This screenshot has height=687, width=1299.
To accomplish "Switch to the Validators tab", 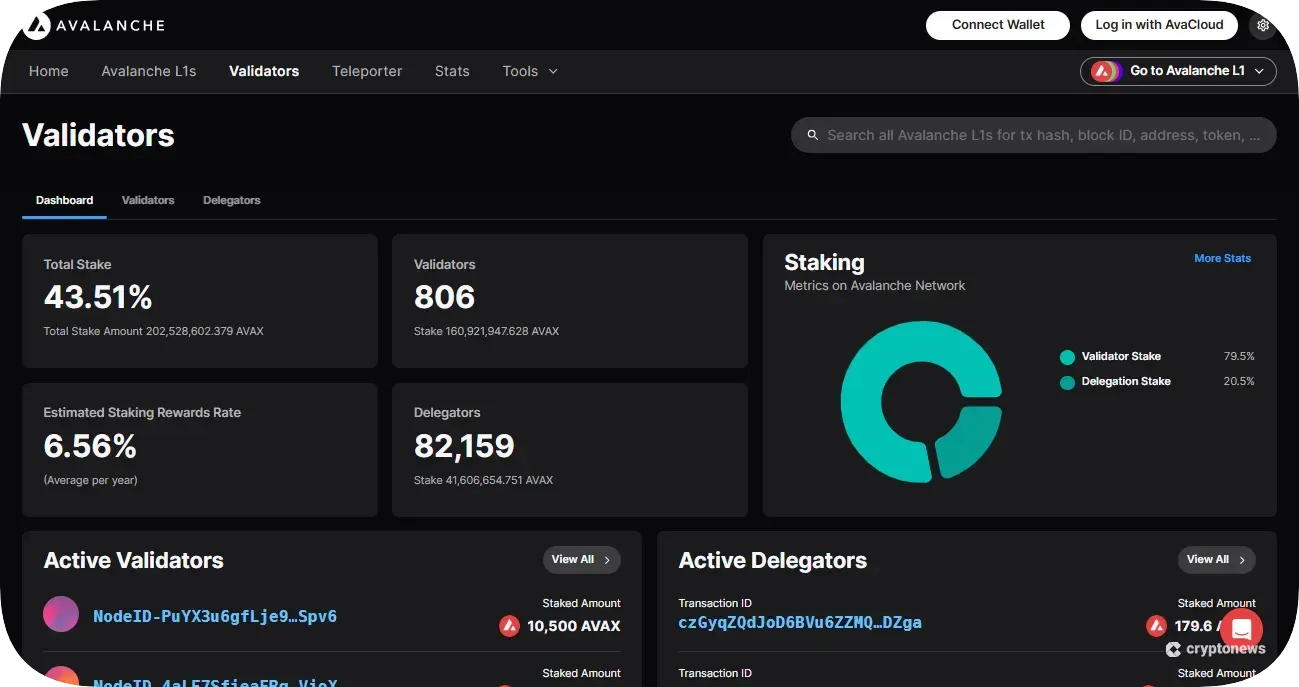I will [x=147, y=200].
